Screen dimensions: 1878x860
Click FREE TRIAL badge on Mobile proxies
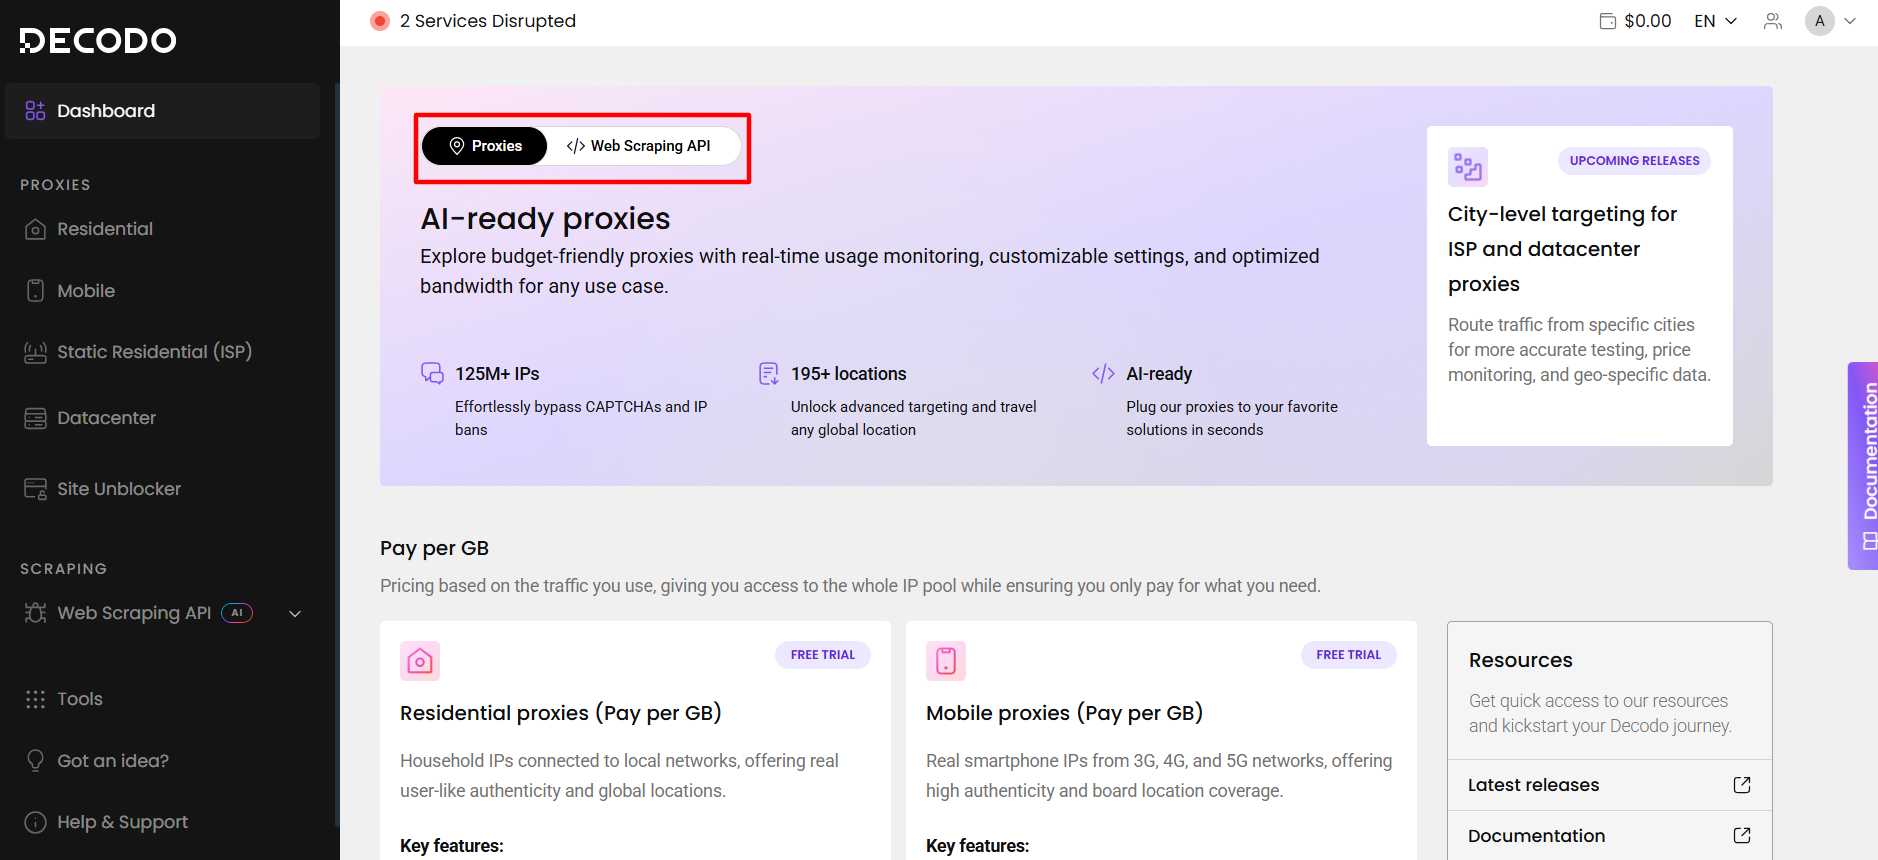click(1349, 655)
